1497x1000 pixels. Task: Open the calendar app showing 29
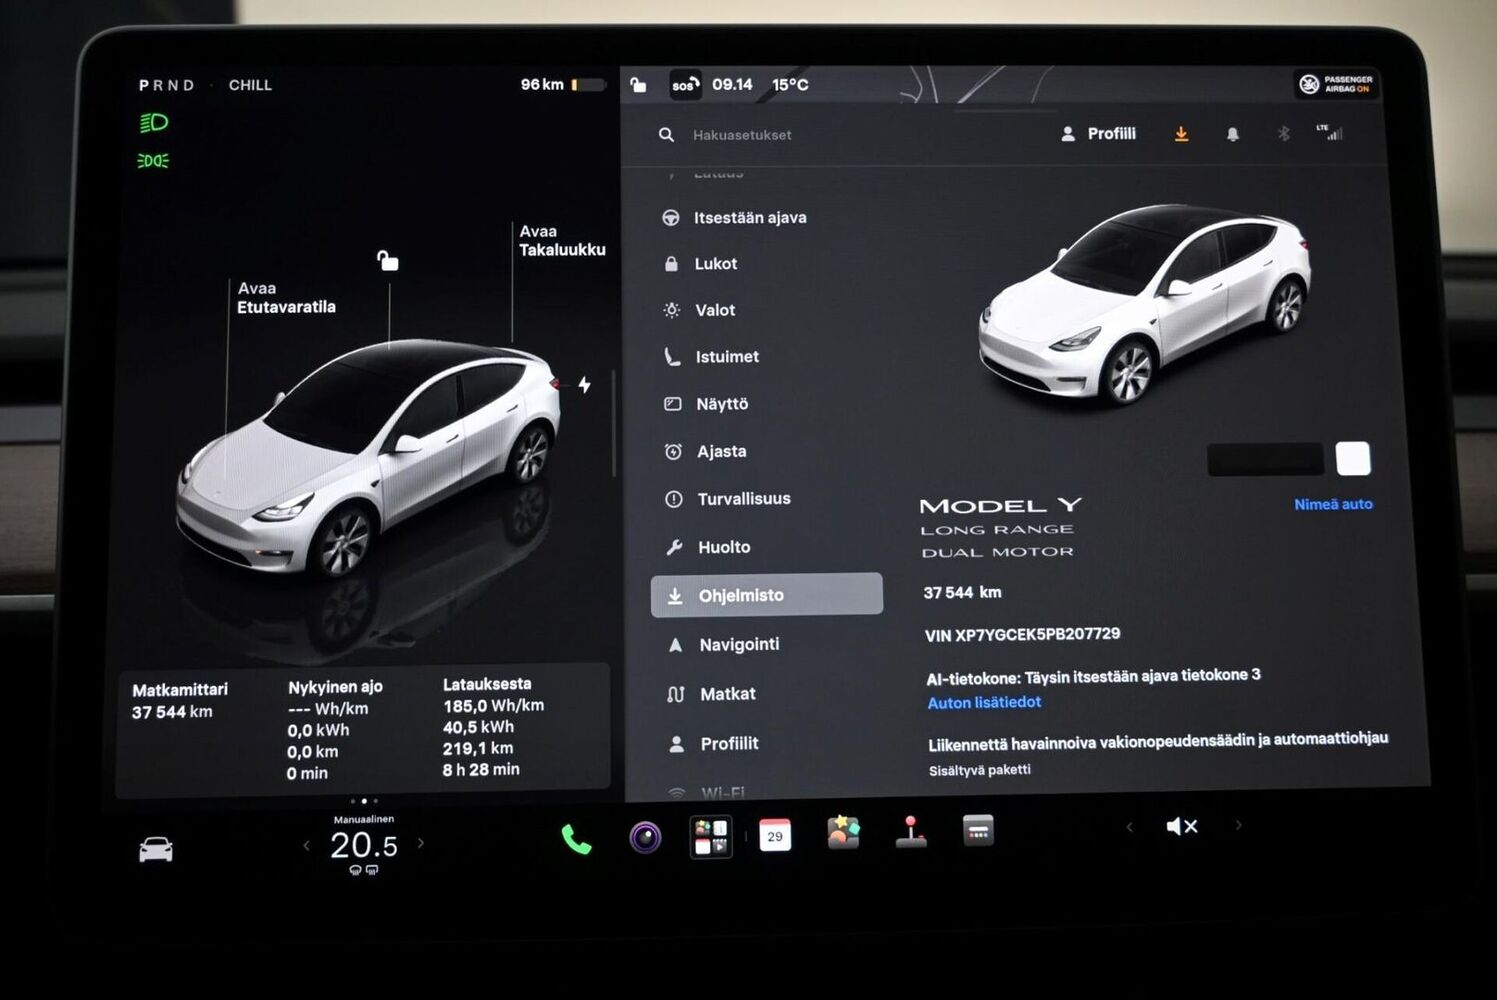click(775, 835)
